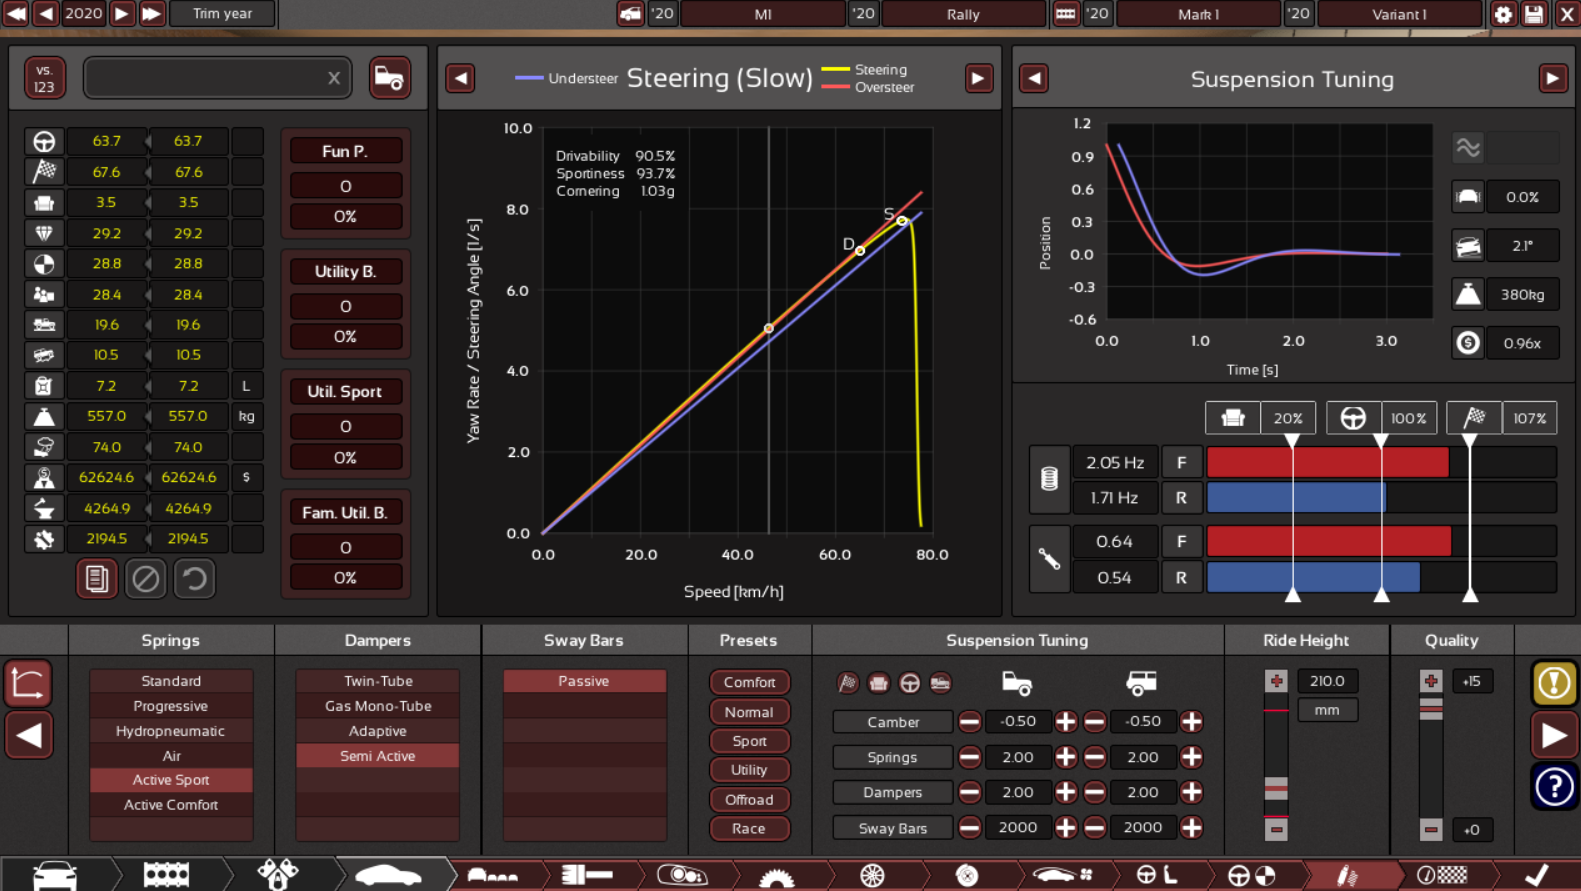1581x891 pixels.
Task: Apply the Offroad preset
Action: click(749, 799)
